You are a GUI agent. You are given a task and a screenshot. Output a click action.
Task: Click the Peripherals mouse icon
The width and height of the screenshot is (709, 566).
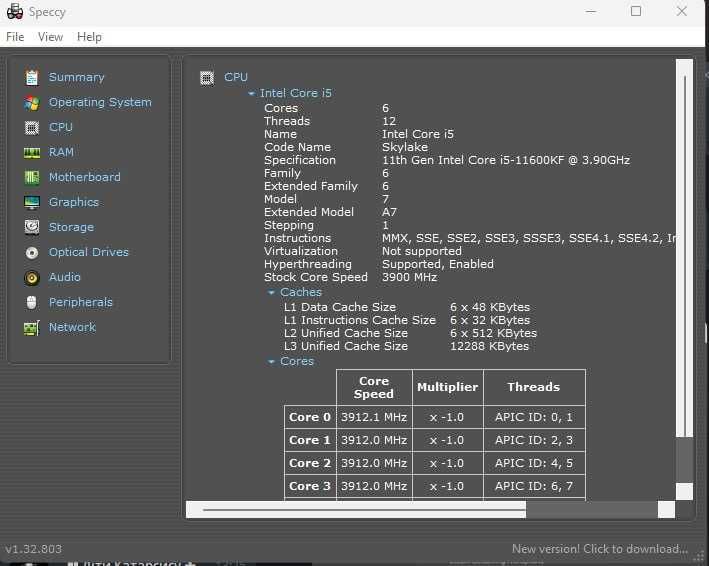click(31, 302)
